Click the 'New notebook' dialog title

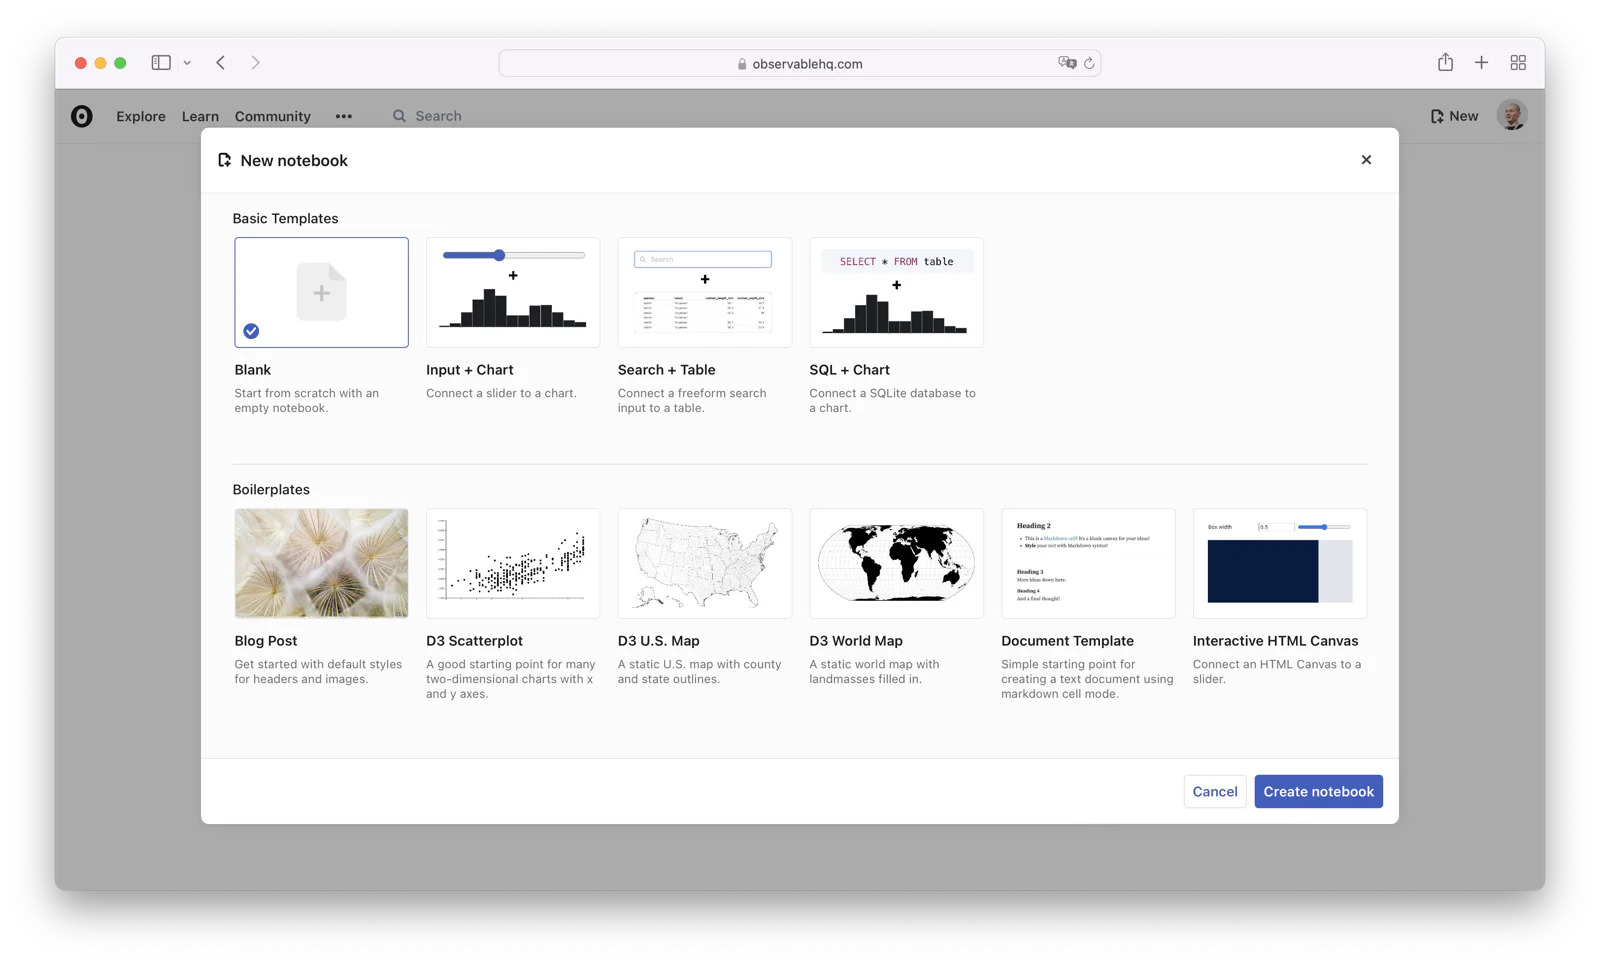coord(294,160)
